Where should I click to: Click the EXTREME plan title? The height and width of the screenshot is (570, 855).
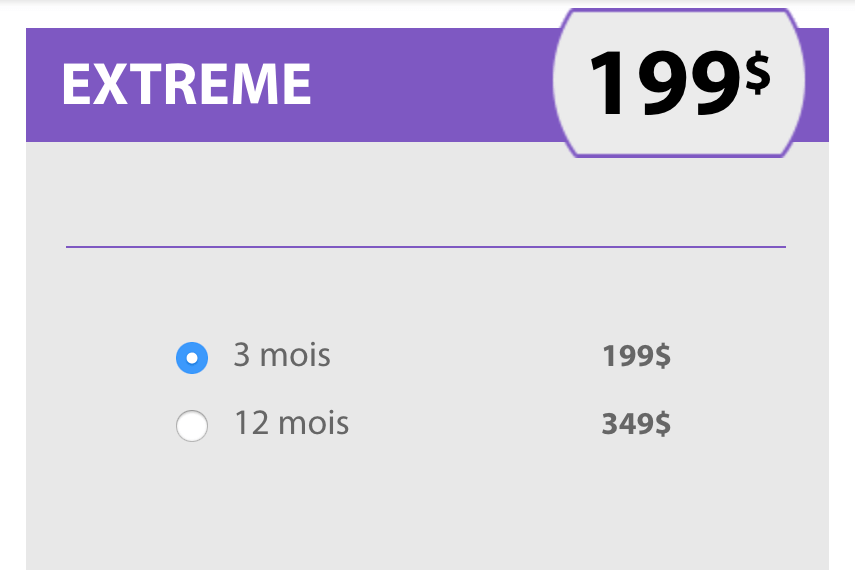pos(186,85)
